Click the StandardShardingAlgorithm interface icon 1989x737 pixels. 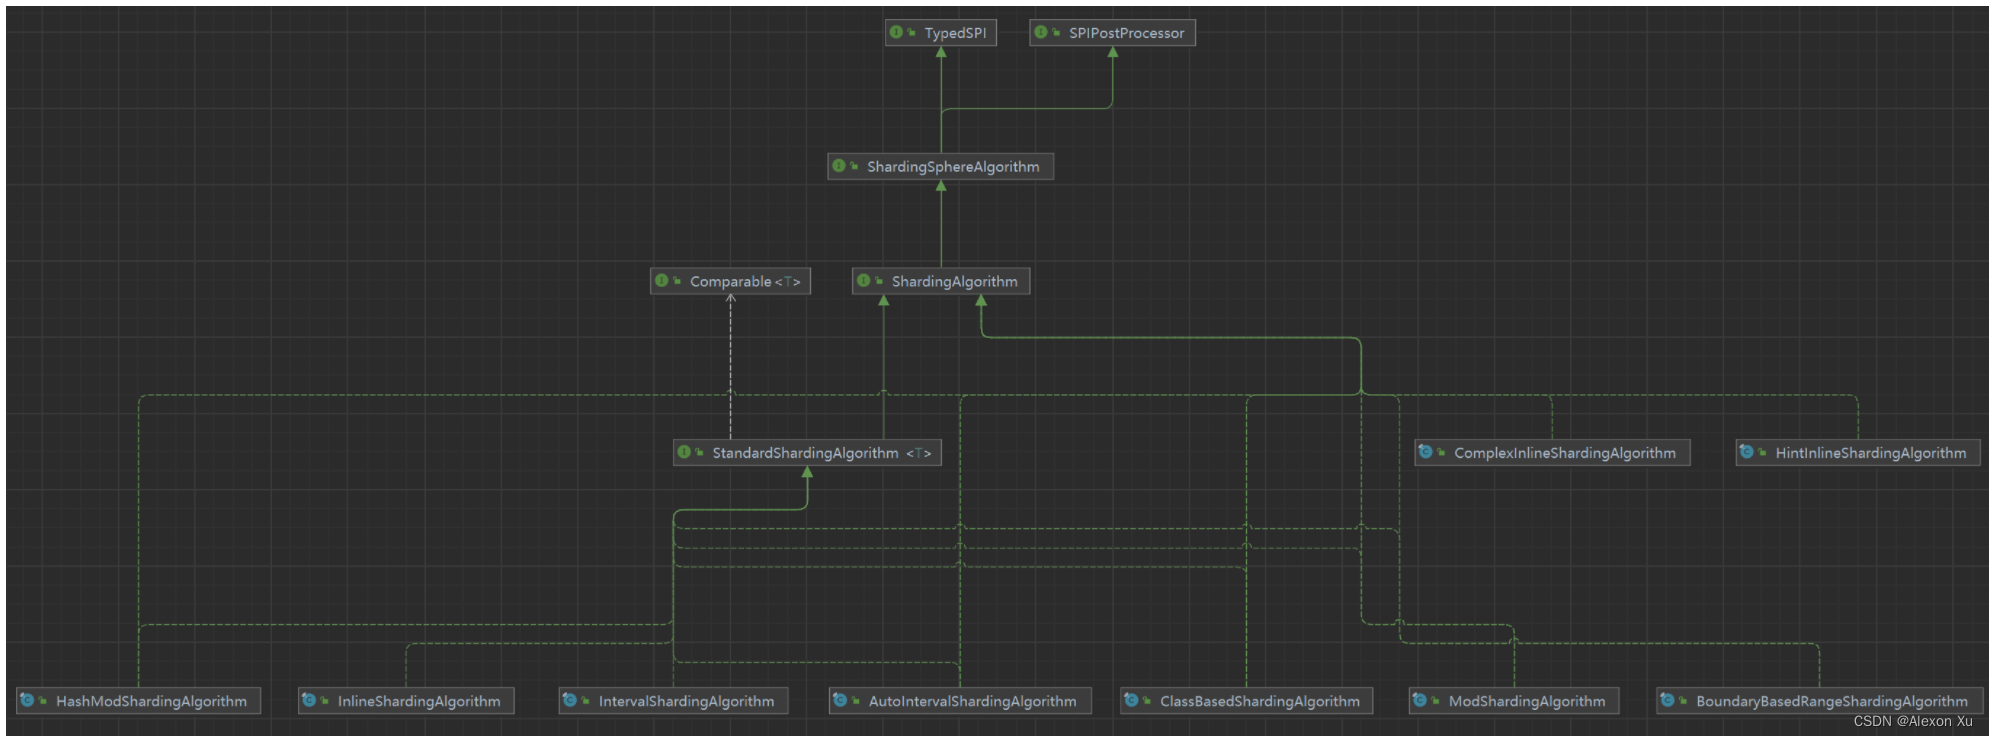tap(684, 452)
